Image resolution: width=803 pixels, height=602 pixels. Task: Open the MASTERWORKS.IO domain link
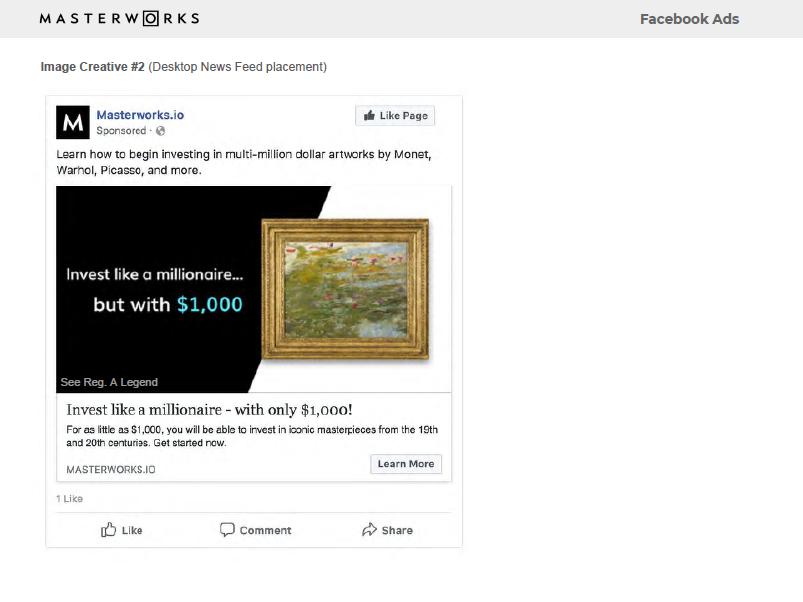point(111,469)
